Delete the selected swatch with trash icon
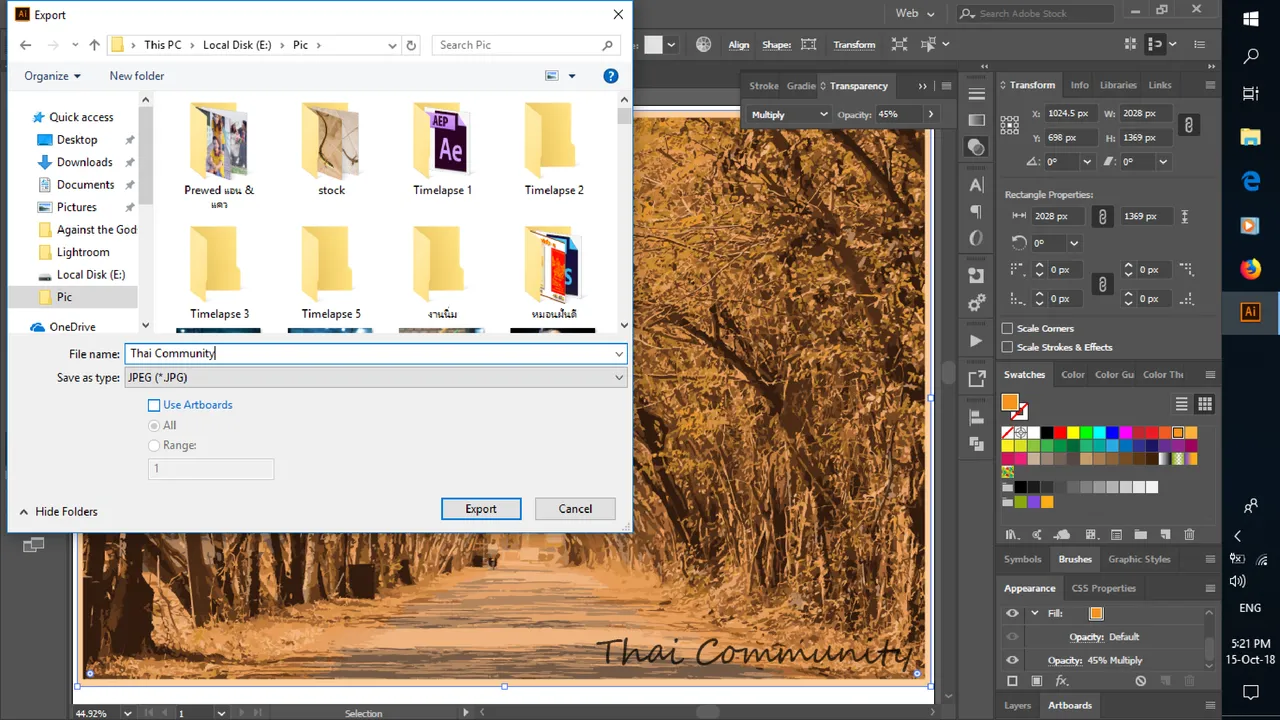1280x720 pixels. (1189, 535)
